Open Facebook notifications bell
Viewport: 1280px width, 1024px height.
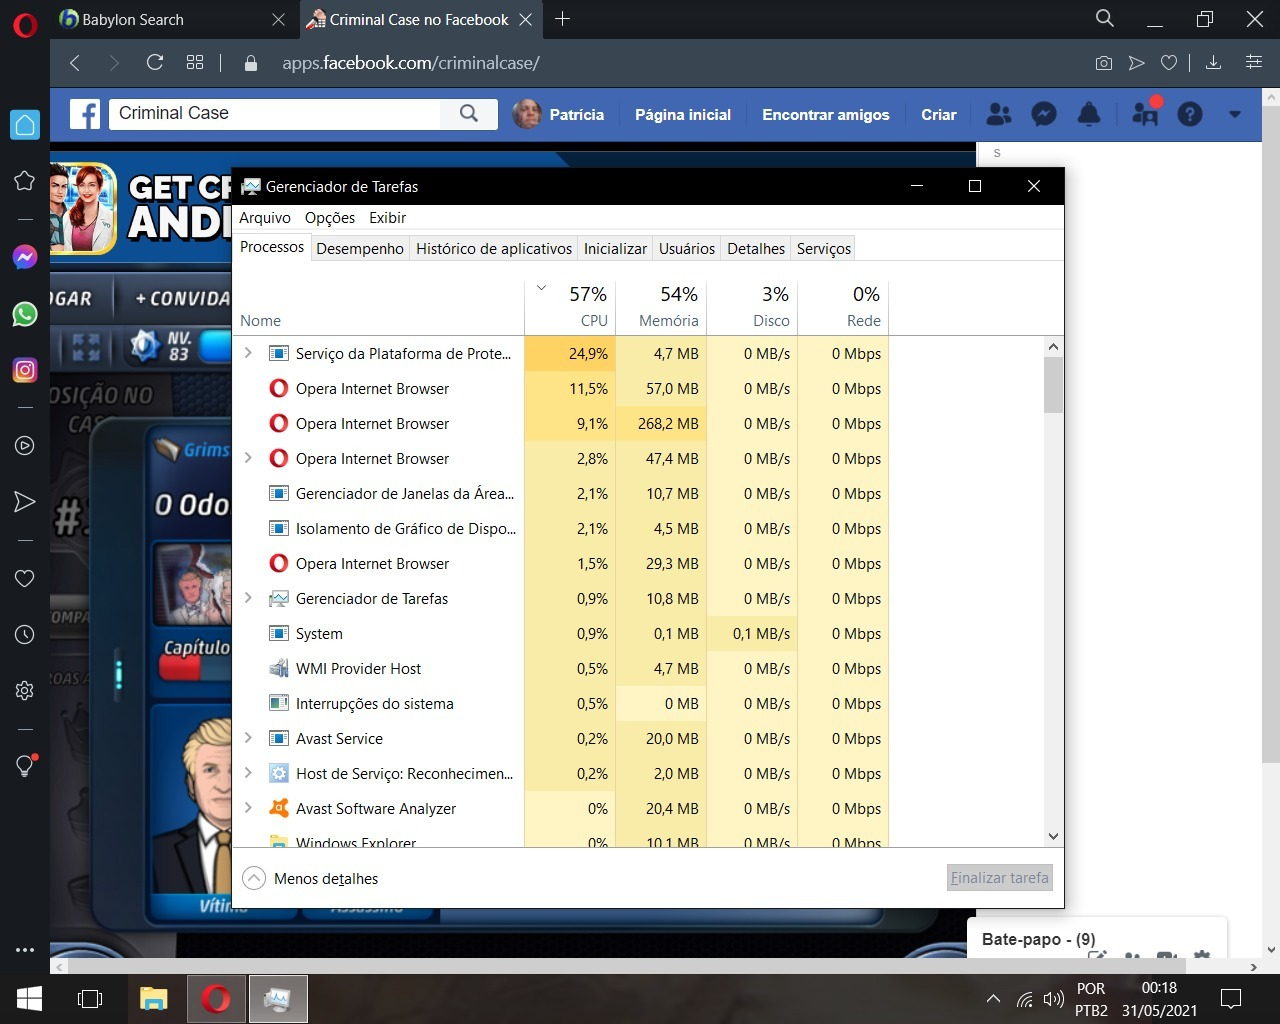1089,114
